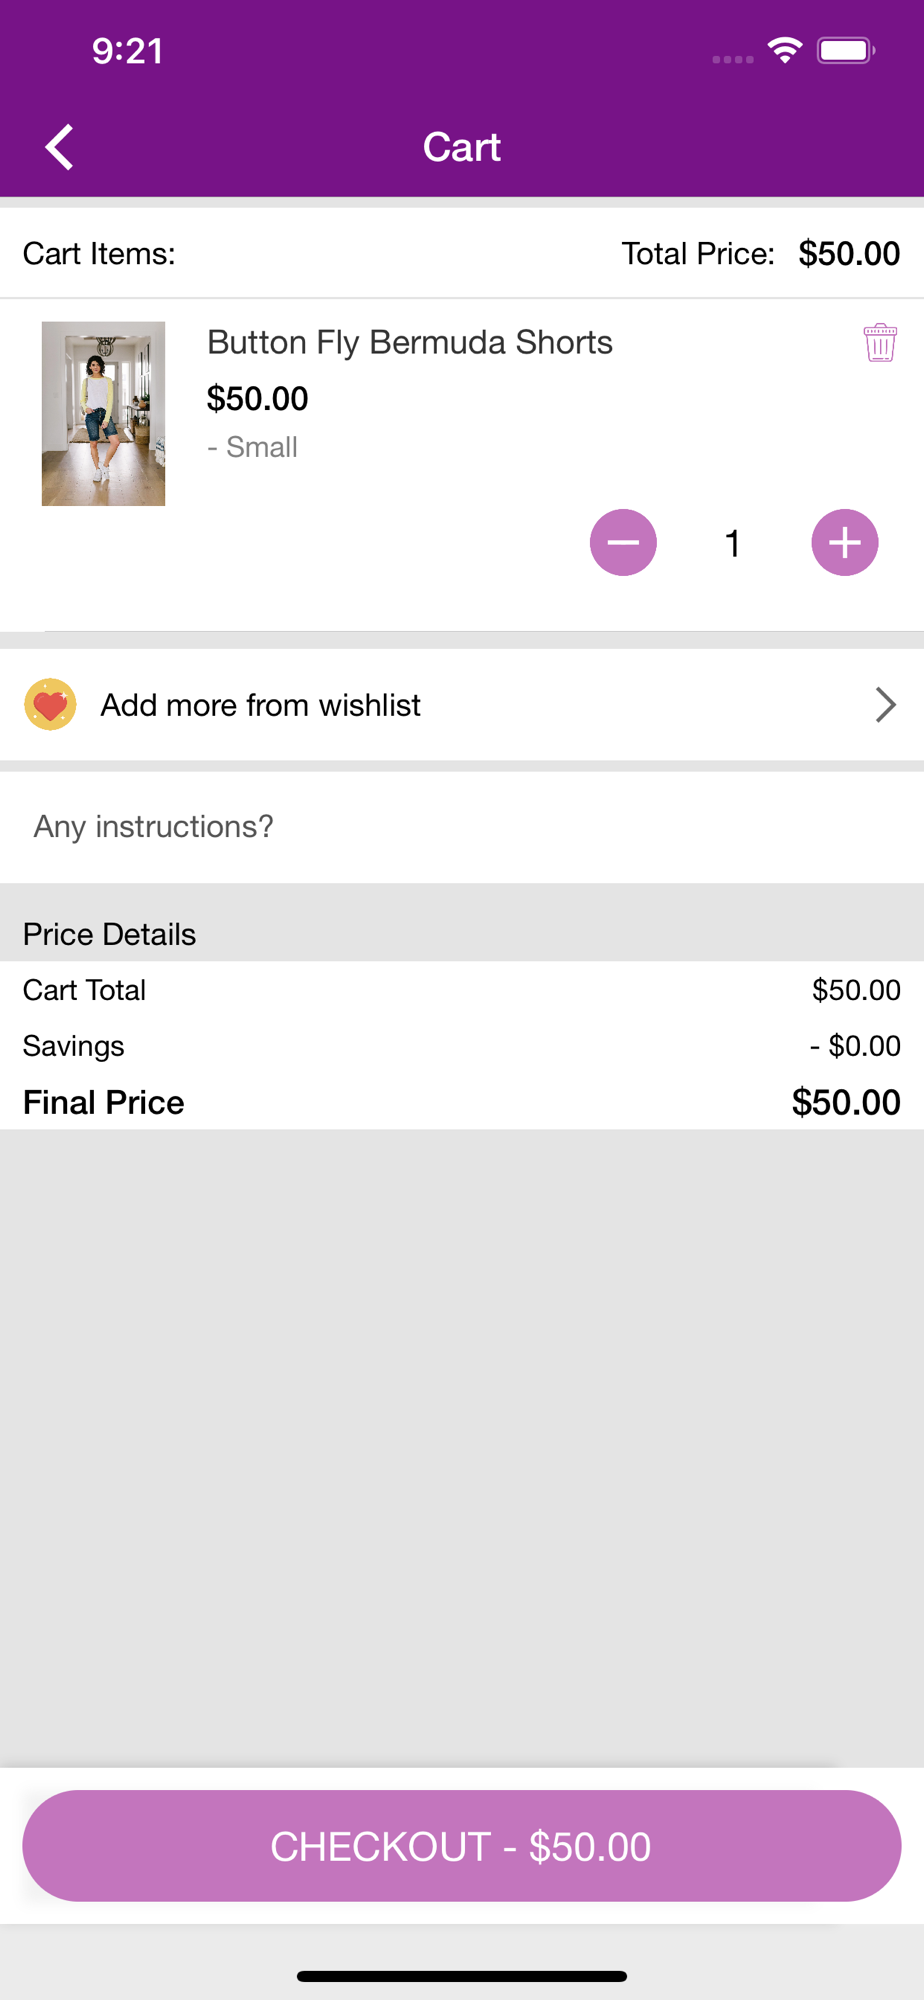
Task: Tap the battery status icon
Action: tap(846, 50)
